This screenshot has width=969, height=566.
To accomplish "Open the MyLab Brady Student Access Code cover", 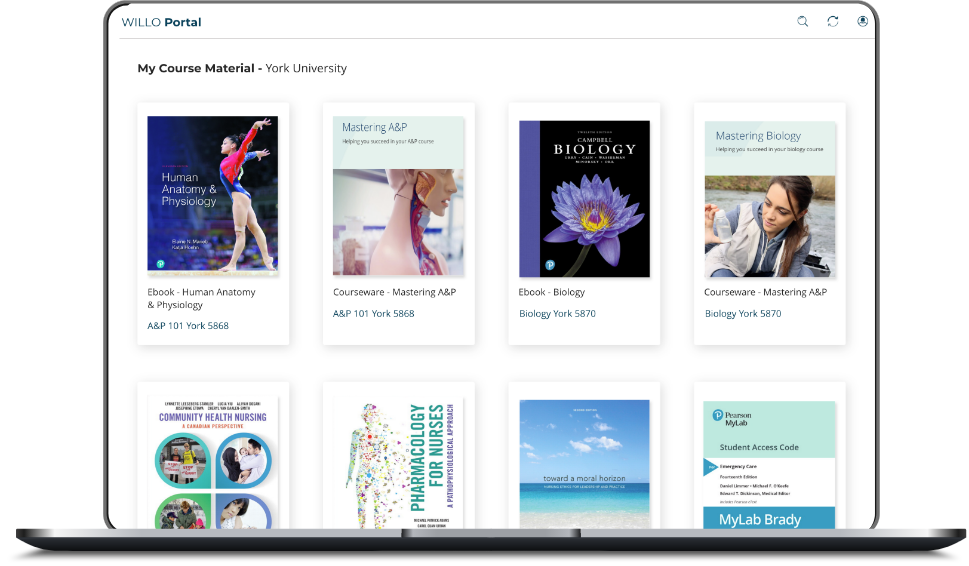I will [x=769, y=465].
